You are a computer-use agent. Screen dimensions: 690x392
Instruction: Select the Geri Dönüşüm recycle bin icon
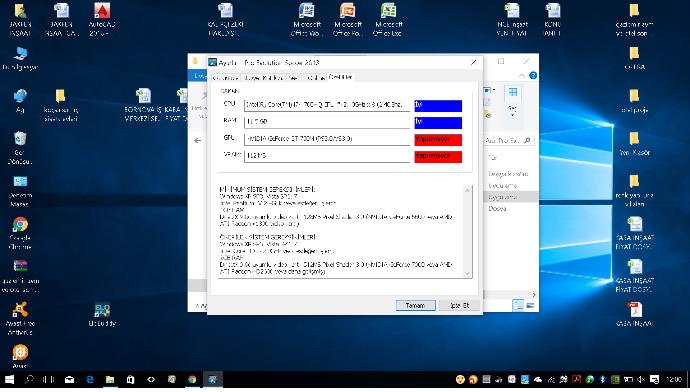(x=20, y=148)
